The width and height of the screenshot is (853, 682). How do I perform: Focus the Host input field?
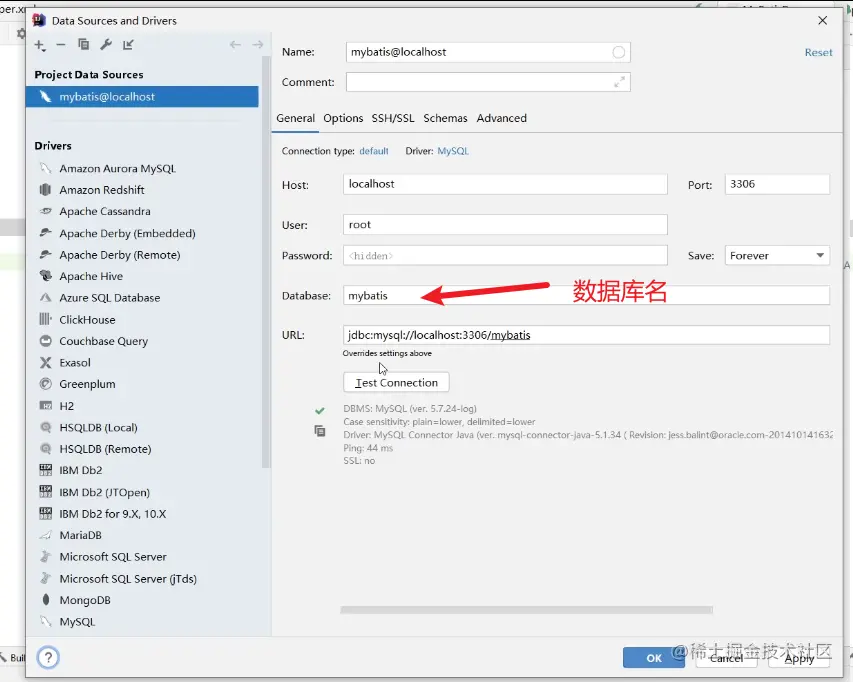click(x=505, y=184)
